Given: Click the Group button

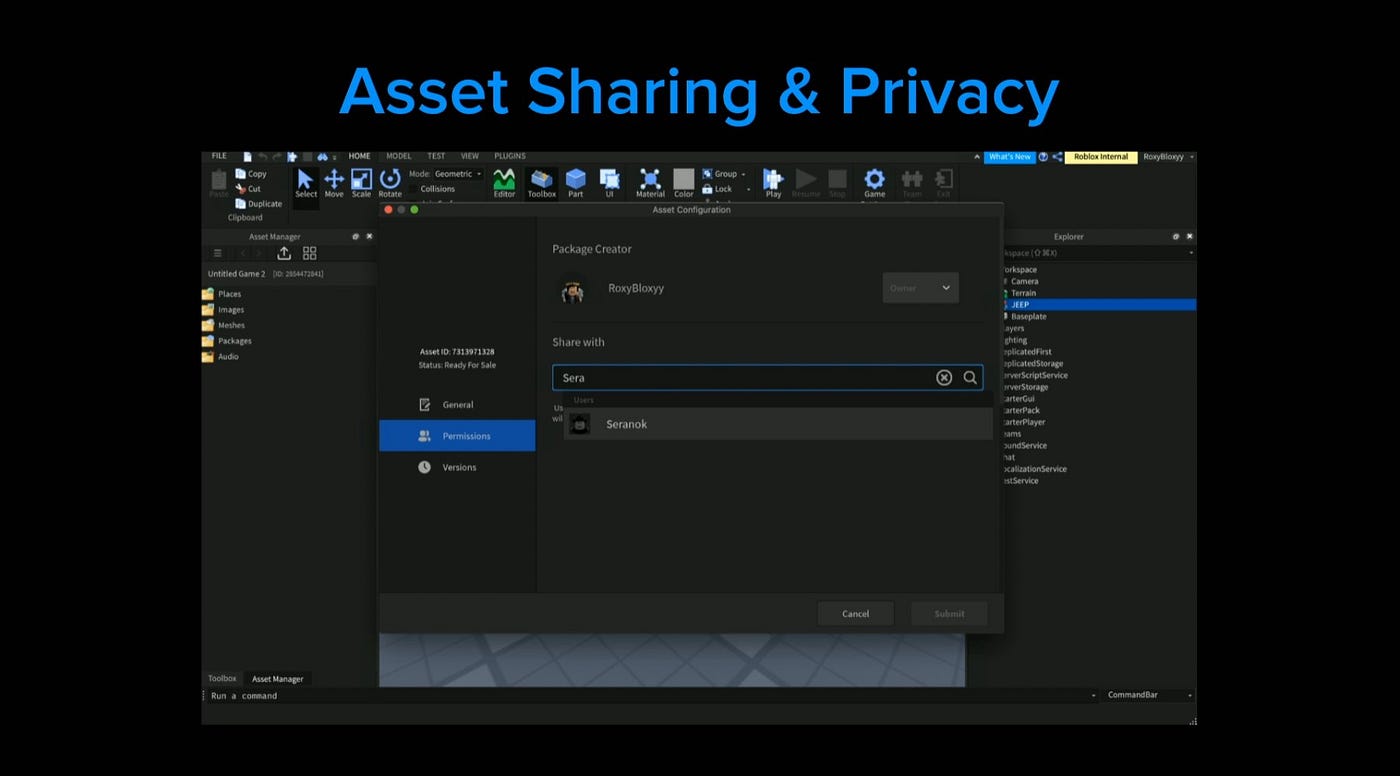Looking at the screenshot, I should 719,174.
